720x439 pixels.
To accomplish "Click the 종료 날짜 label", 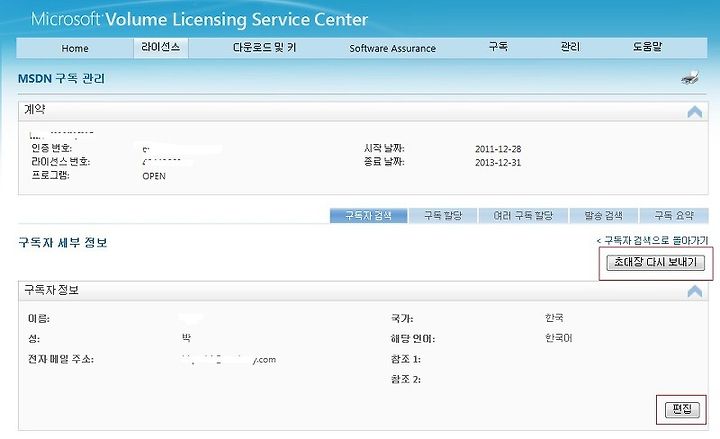I will coord(384,162).
